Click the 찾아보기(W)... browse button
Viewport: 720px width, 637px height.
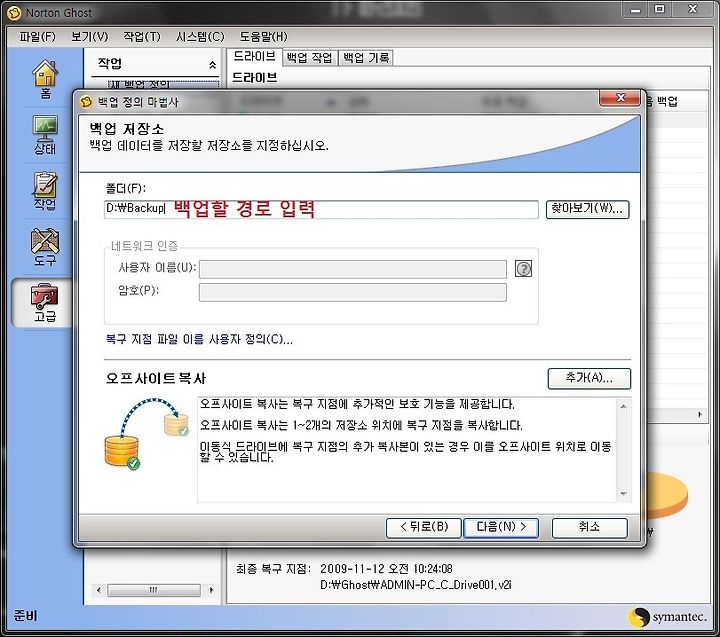coord(587,209)
